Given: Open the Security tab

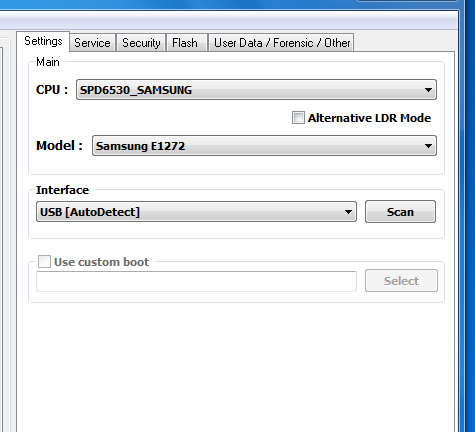Looking at the screenshot, I should pyautogui.click(x=141, y=43).
